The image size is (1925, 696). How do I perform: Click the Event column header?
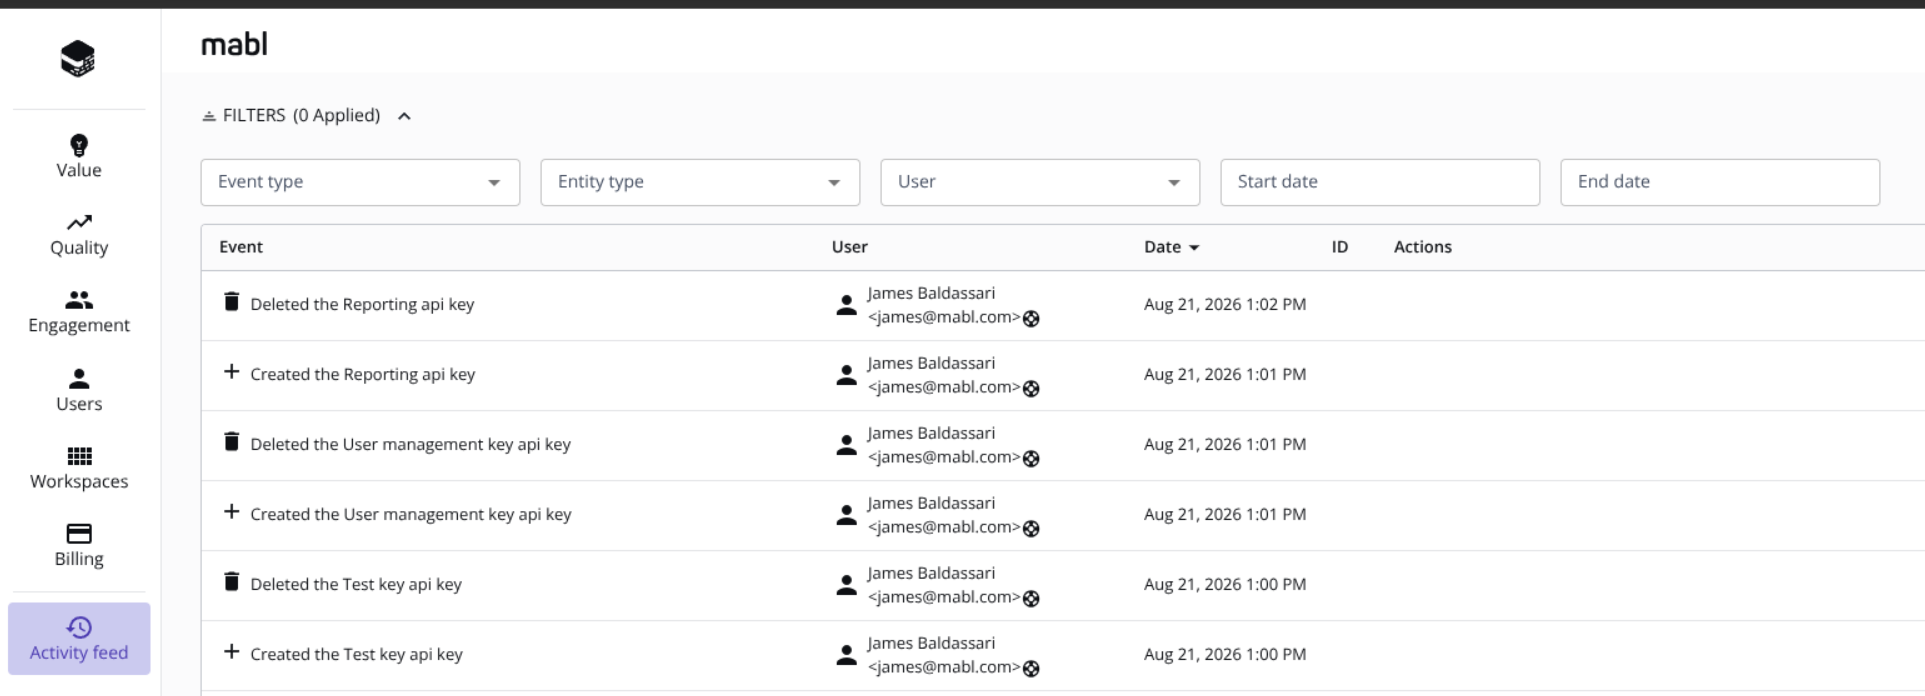coord(241,247)
